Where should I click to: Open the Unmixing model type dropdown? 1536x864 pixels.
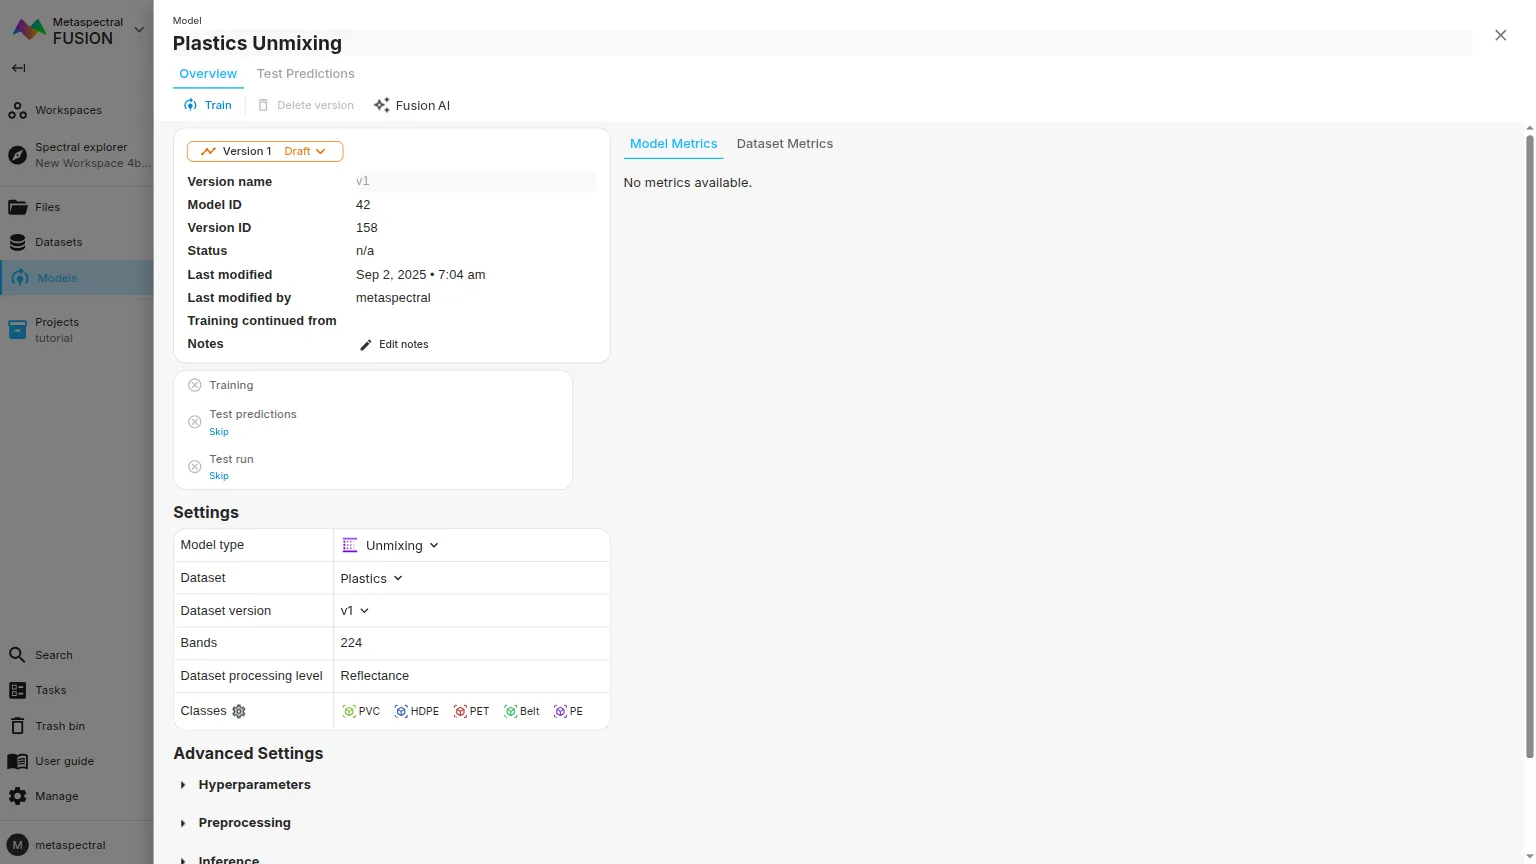pyautogui.click(x=391, y=546)
